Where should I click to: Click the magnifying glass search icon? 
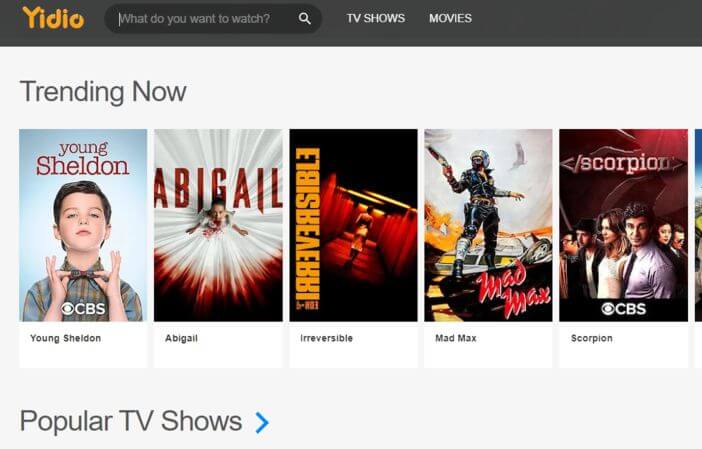point(304,18)
